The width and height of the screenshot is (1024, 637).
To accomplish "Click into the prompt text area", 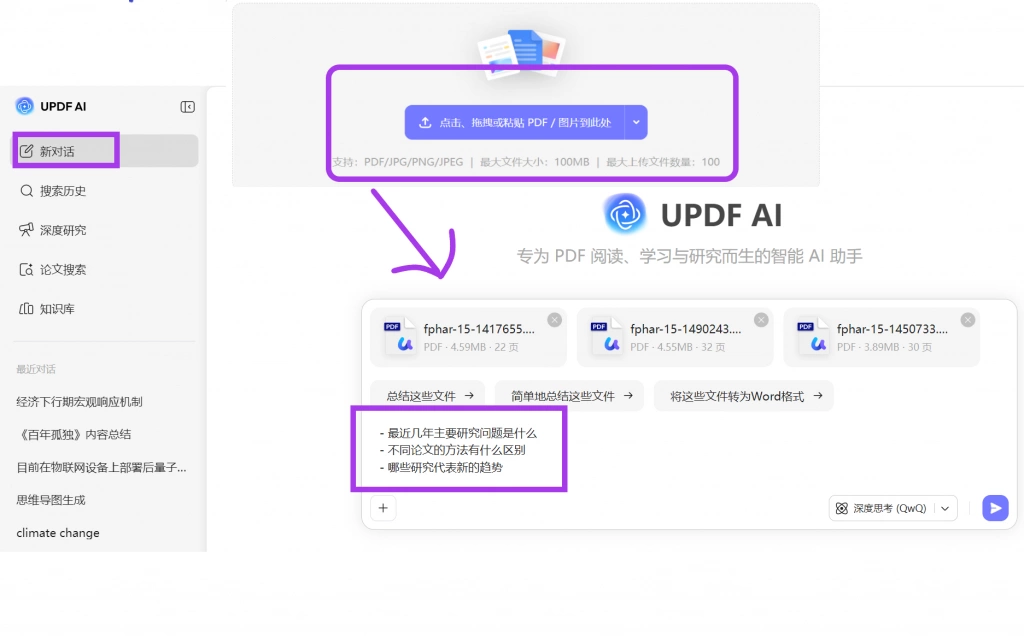I will pyautogui.click(x=689, y=451).
